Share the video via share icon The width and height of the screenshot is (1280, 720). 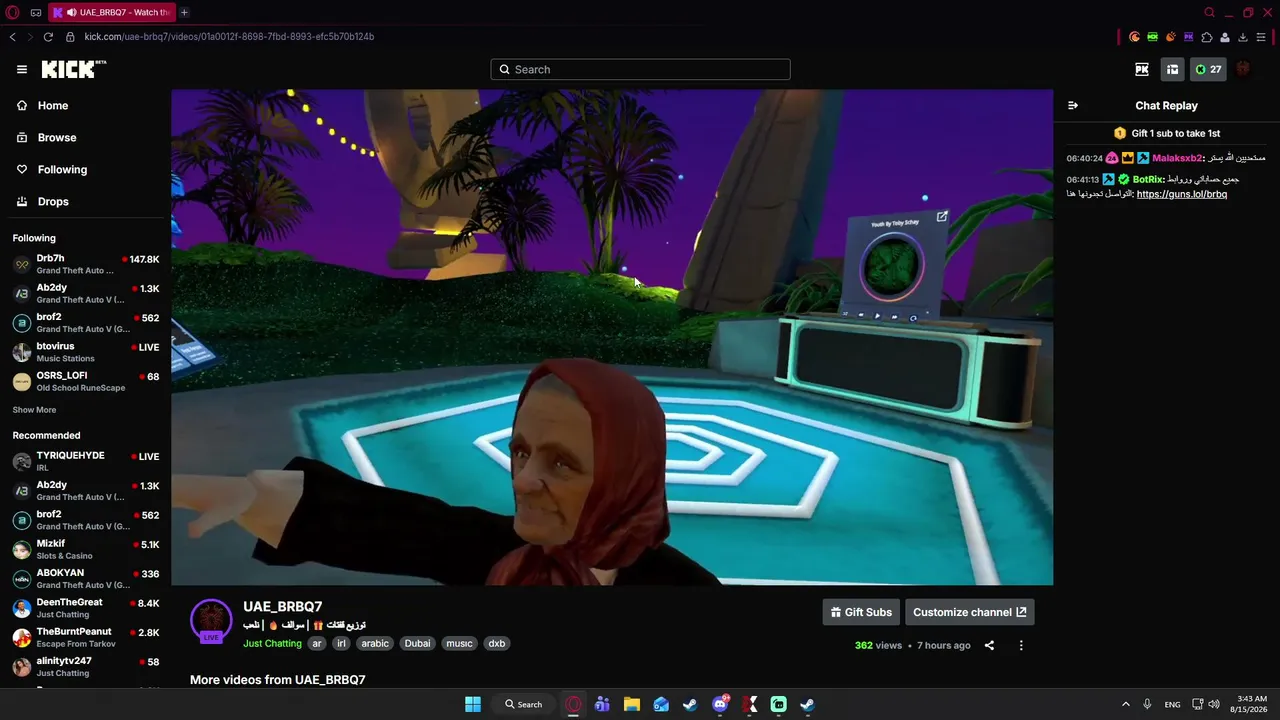click(x=989, y=645)
